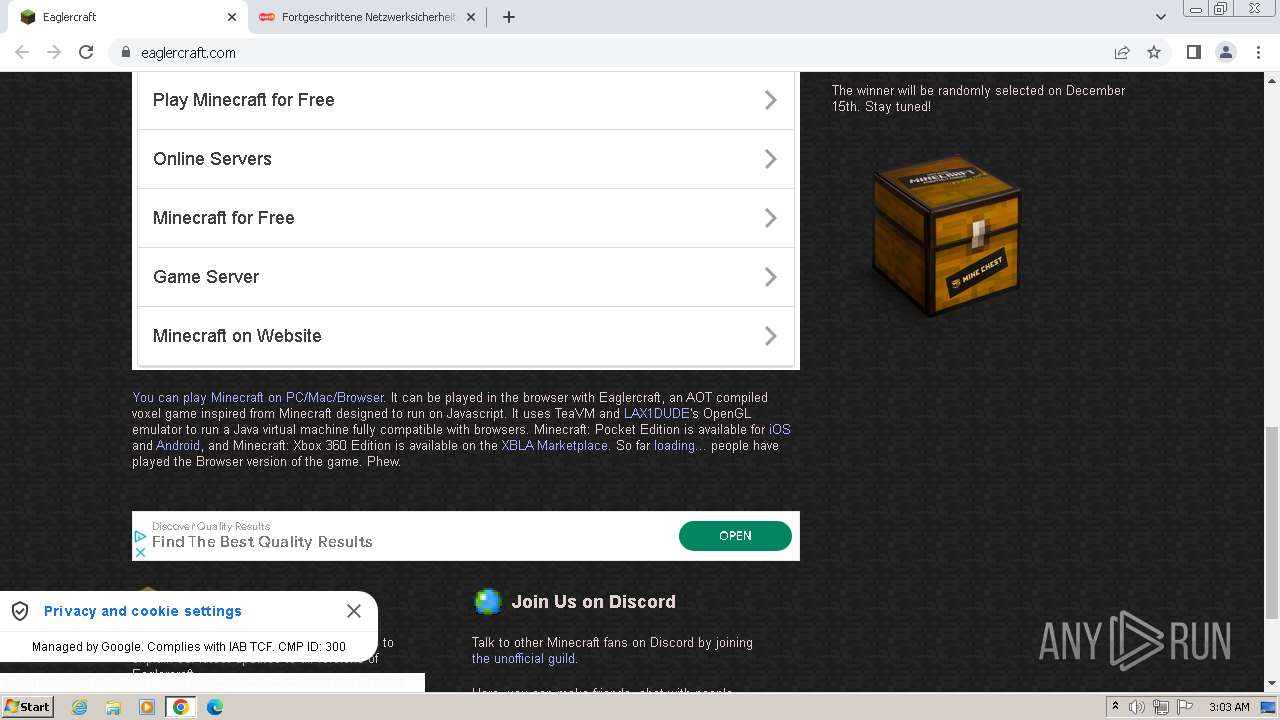This screenshot has height=720, width=1280.
Task: Open Chrome three-dot menu
Action: pos(1258,52)
